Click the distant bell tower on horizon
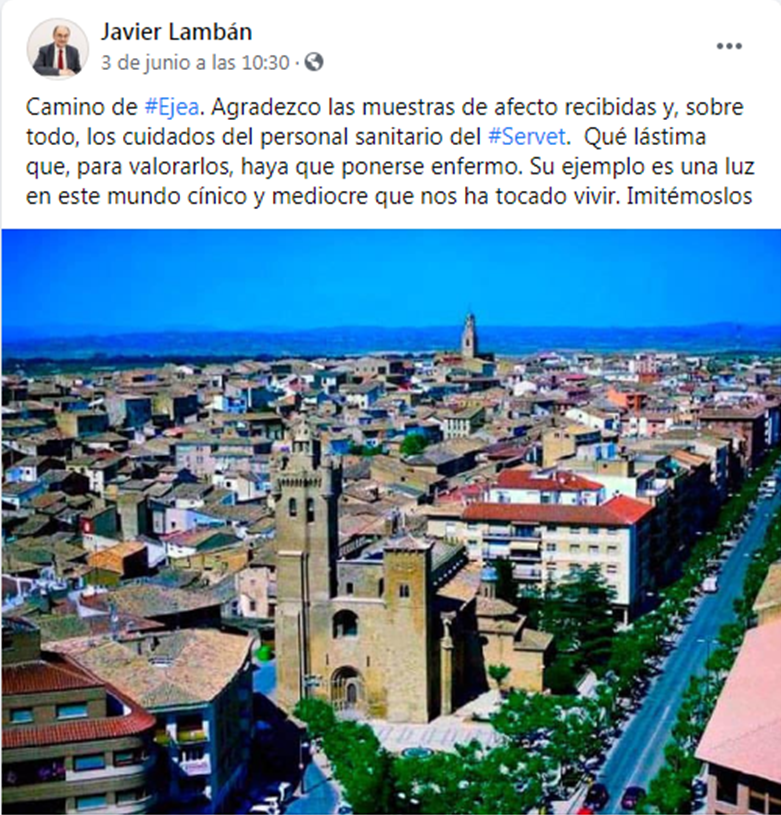Screen dimensions: 781x815 click(x=469, y=336)
